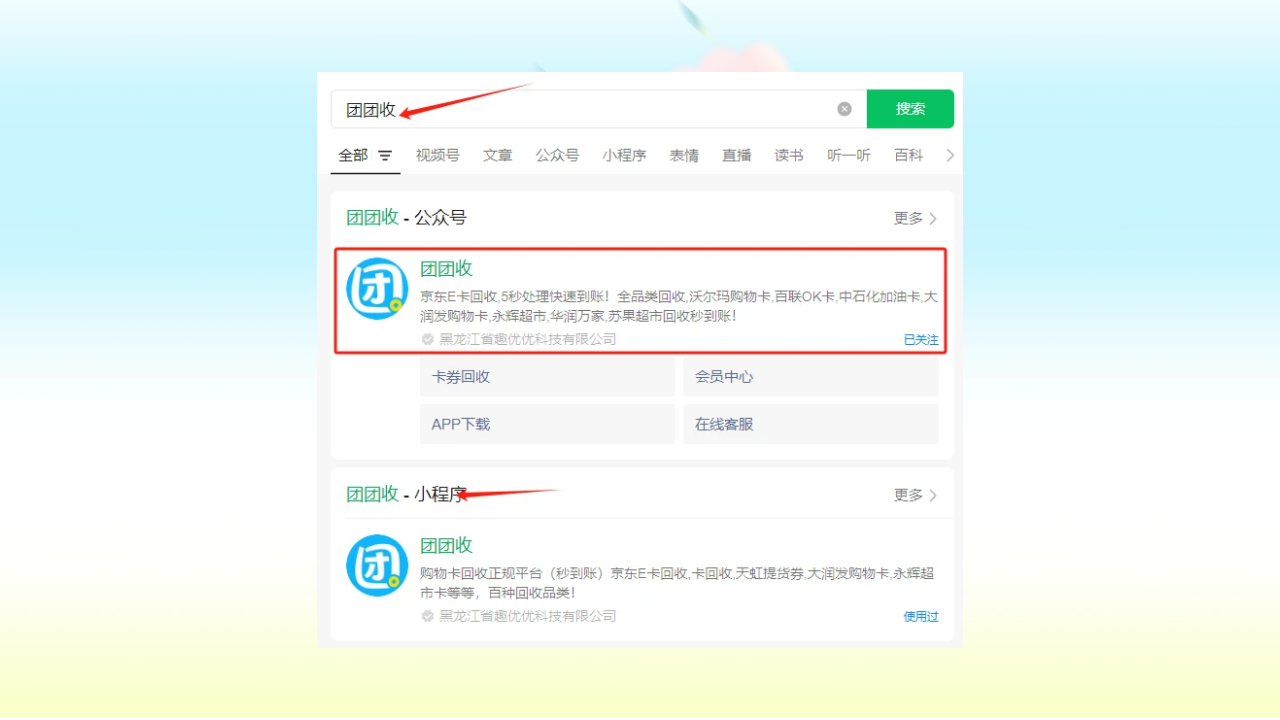Click into the search field containing 团团收

point(598,109)
